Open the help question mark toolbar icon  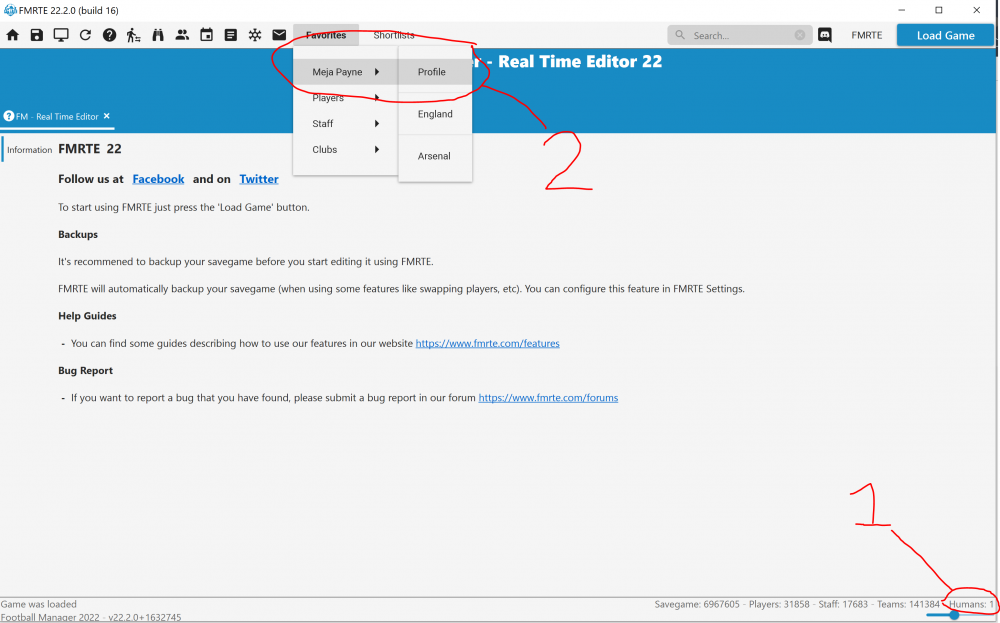pyautogui.click(x=109, y=35)
